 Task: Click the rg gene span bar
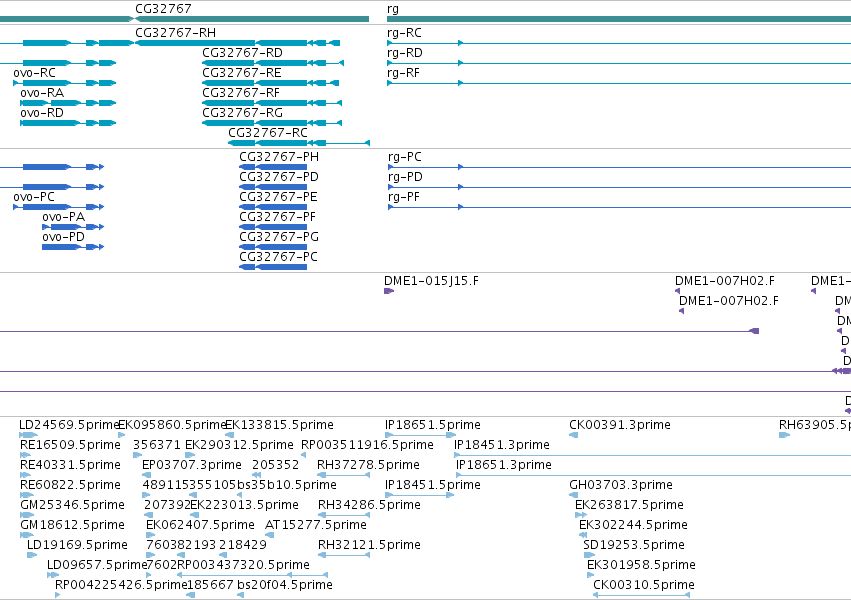(x=619, y=20)
